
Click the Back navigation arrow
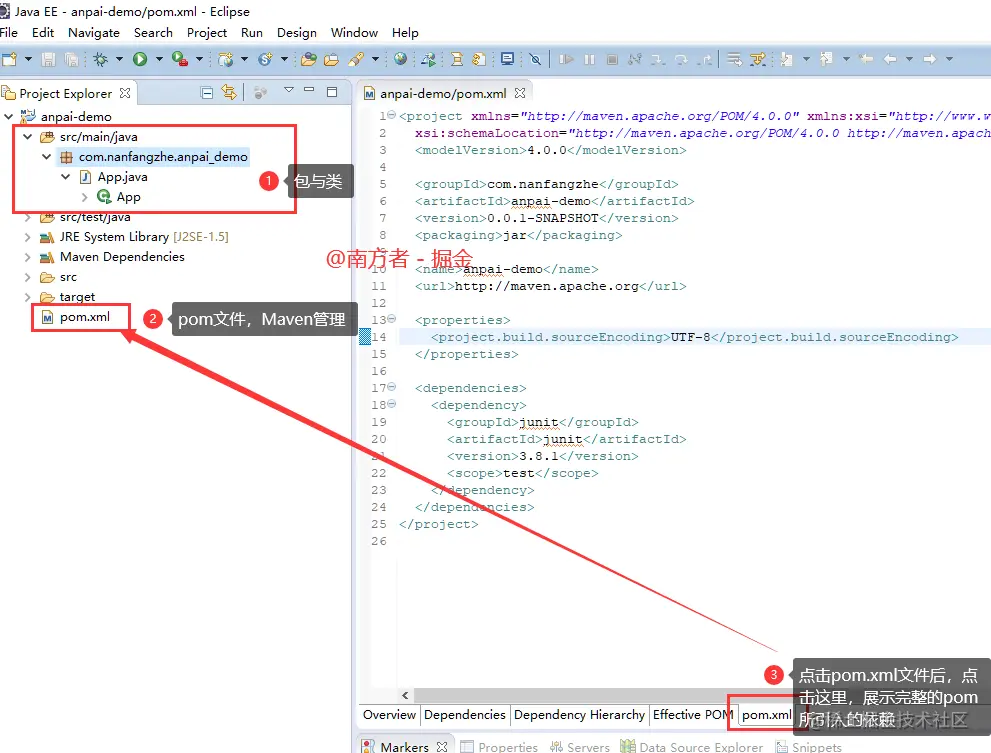890,59
